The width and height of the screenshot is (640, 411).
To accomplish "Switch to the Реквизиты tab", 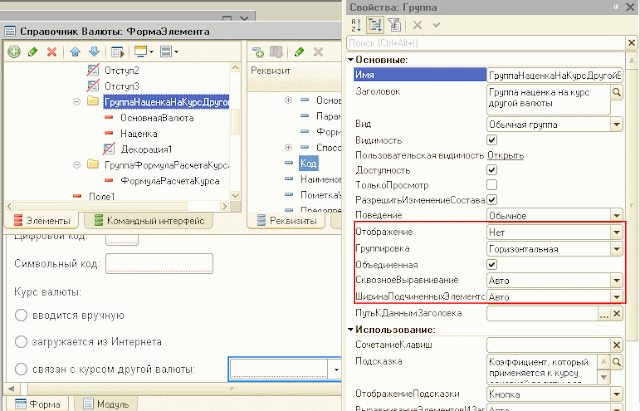I will coord(287,221).
